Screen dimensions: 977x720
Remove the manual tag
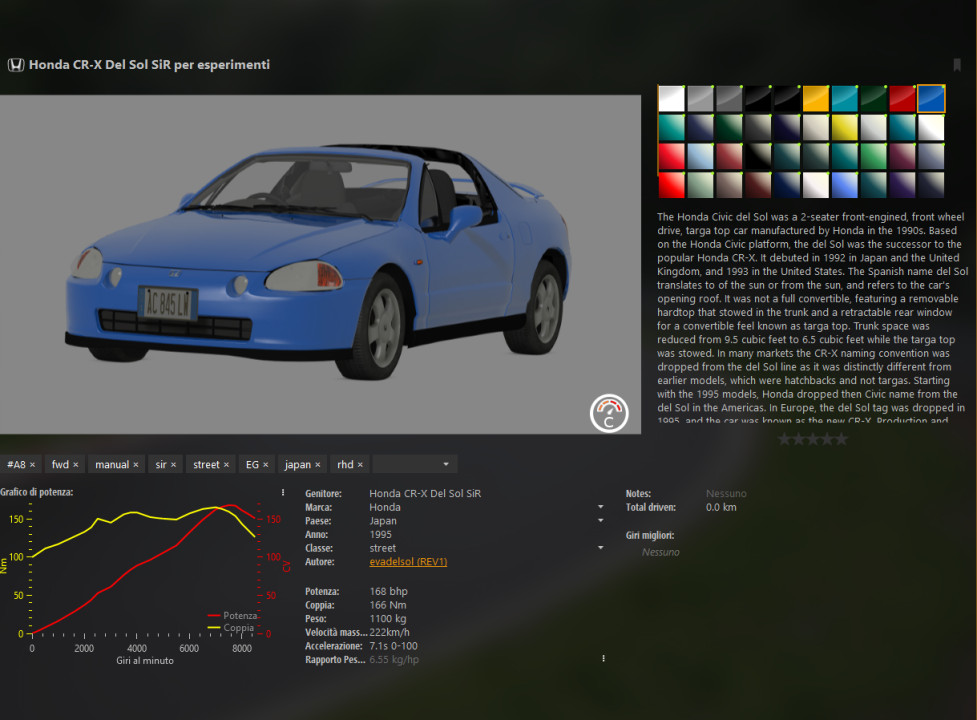[x=135, y=465]
